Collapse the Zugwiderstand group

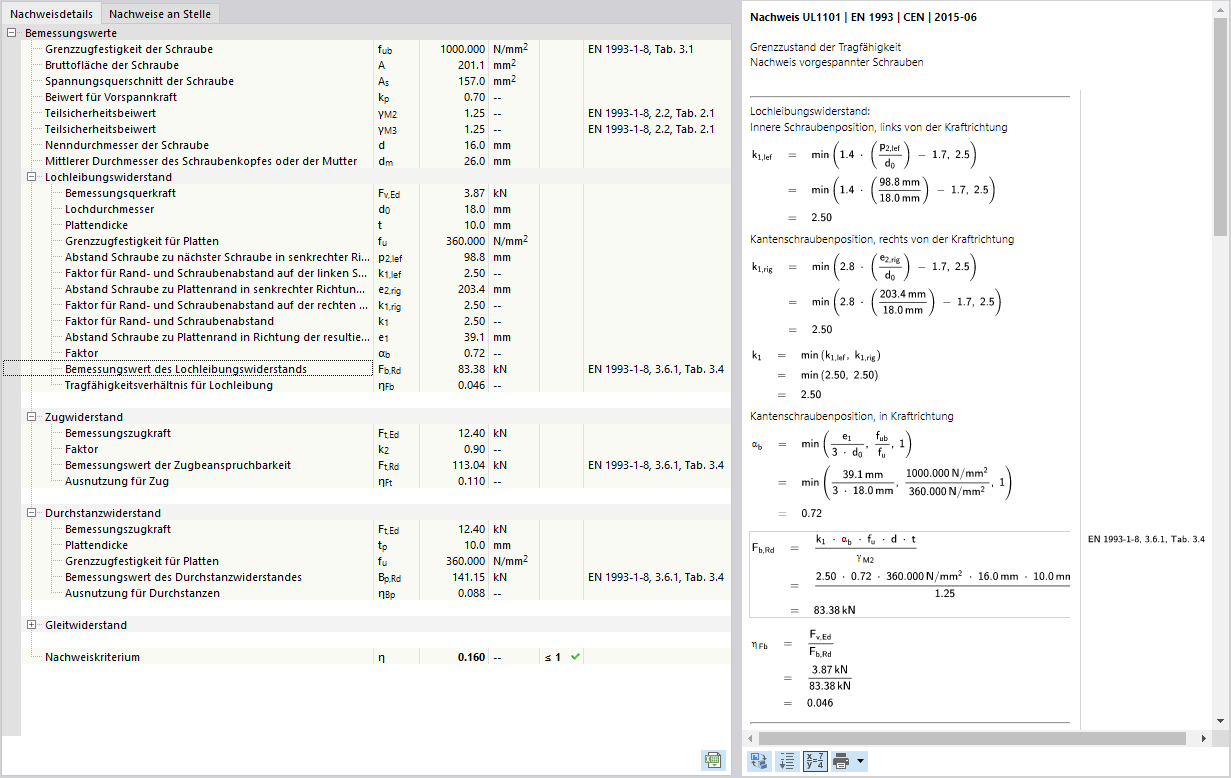click(x=31, y=417)
